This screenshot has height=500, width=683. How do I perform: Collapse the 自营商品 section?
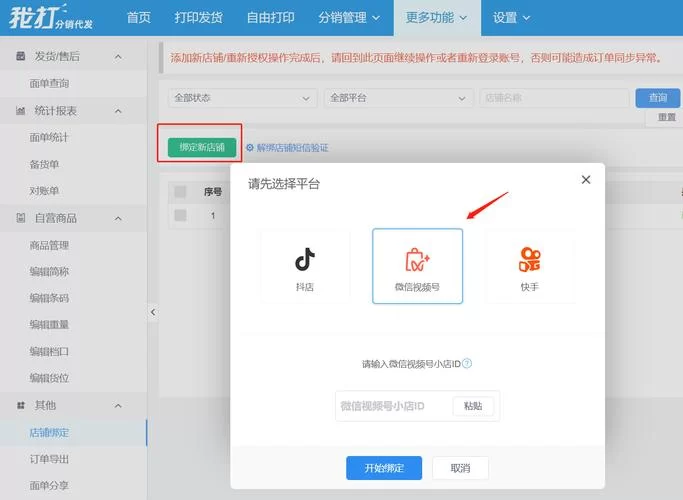pyautogui.click(x=118, y=218)
